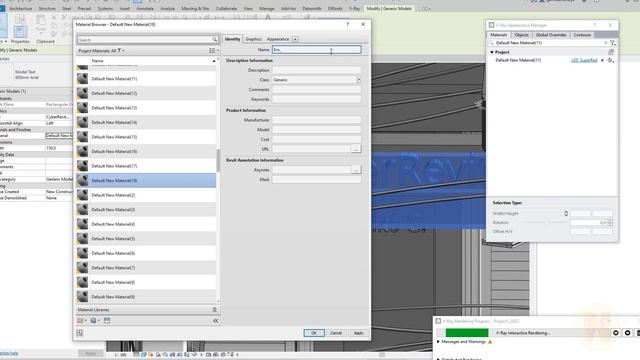Click thumbnail of Default New Material(11)

pos(82,78)
